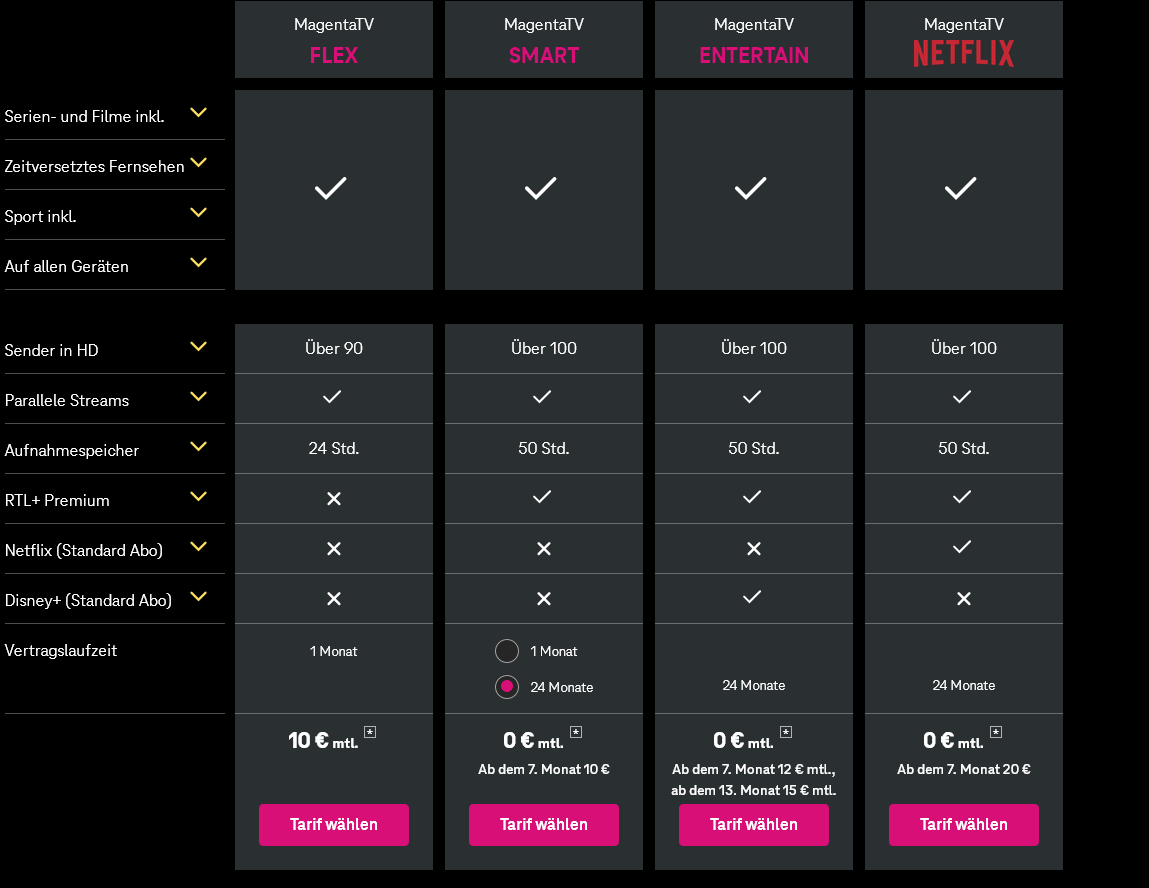Click the RTL+ Premium checkmark for Entertain

752,497
